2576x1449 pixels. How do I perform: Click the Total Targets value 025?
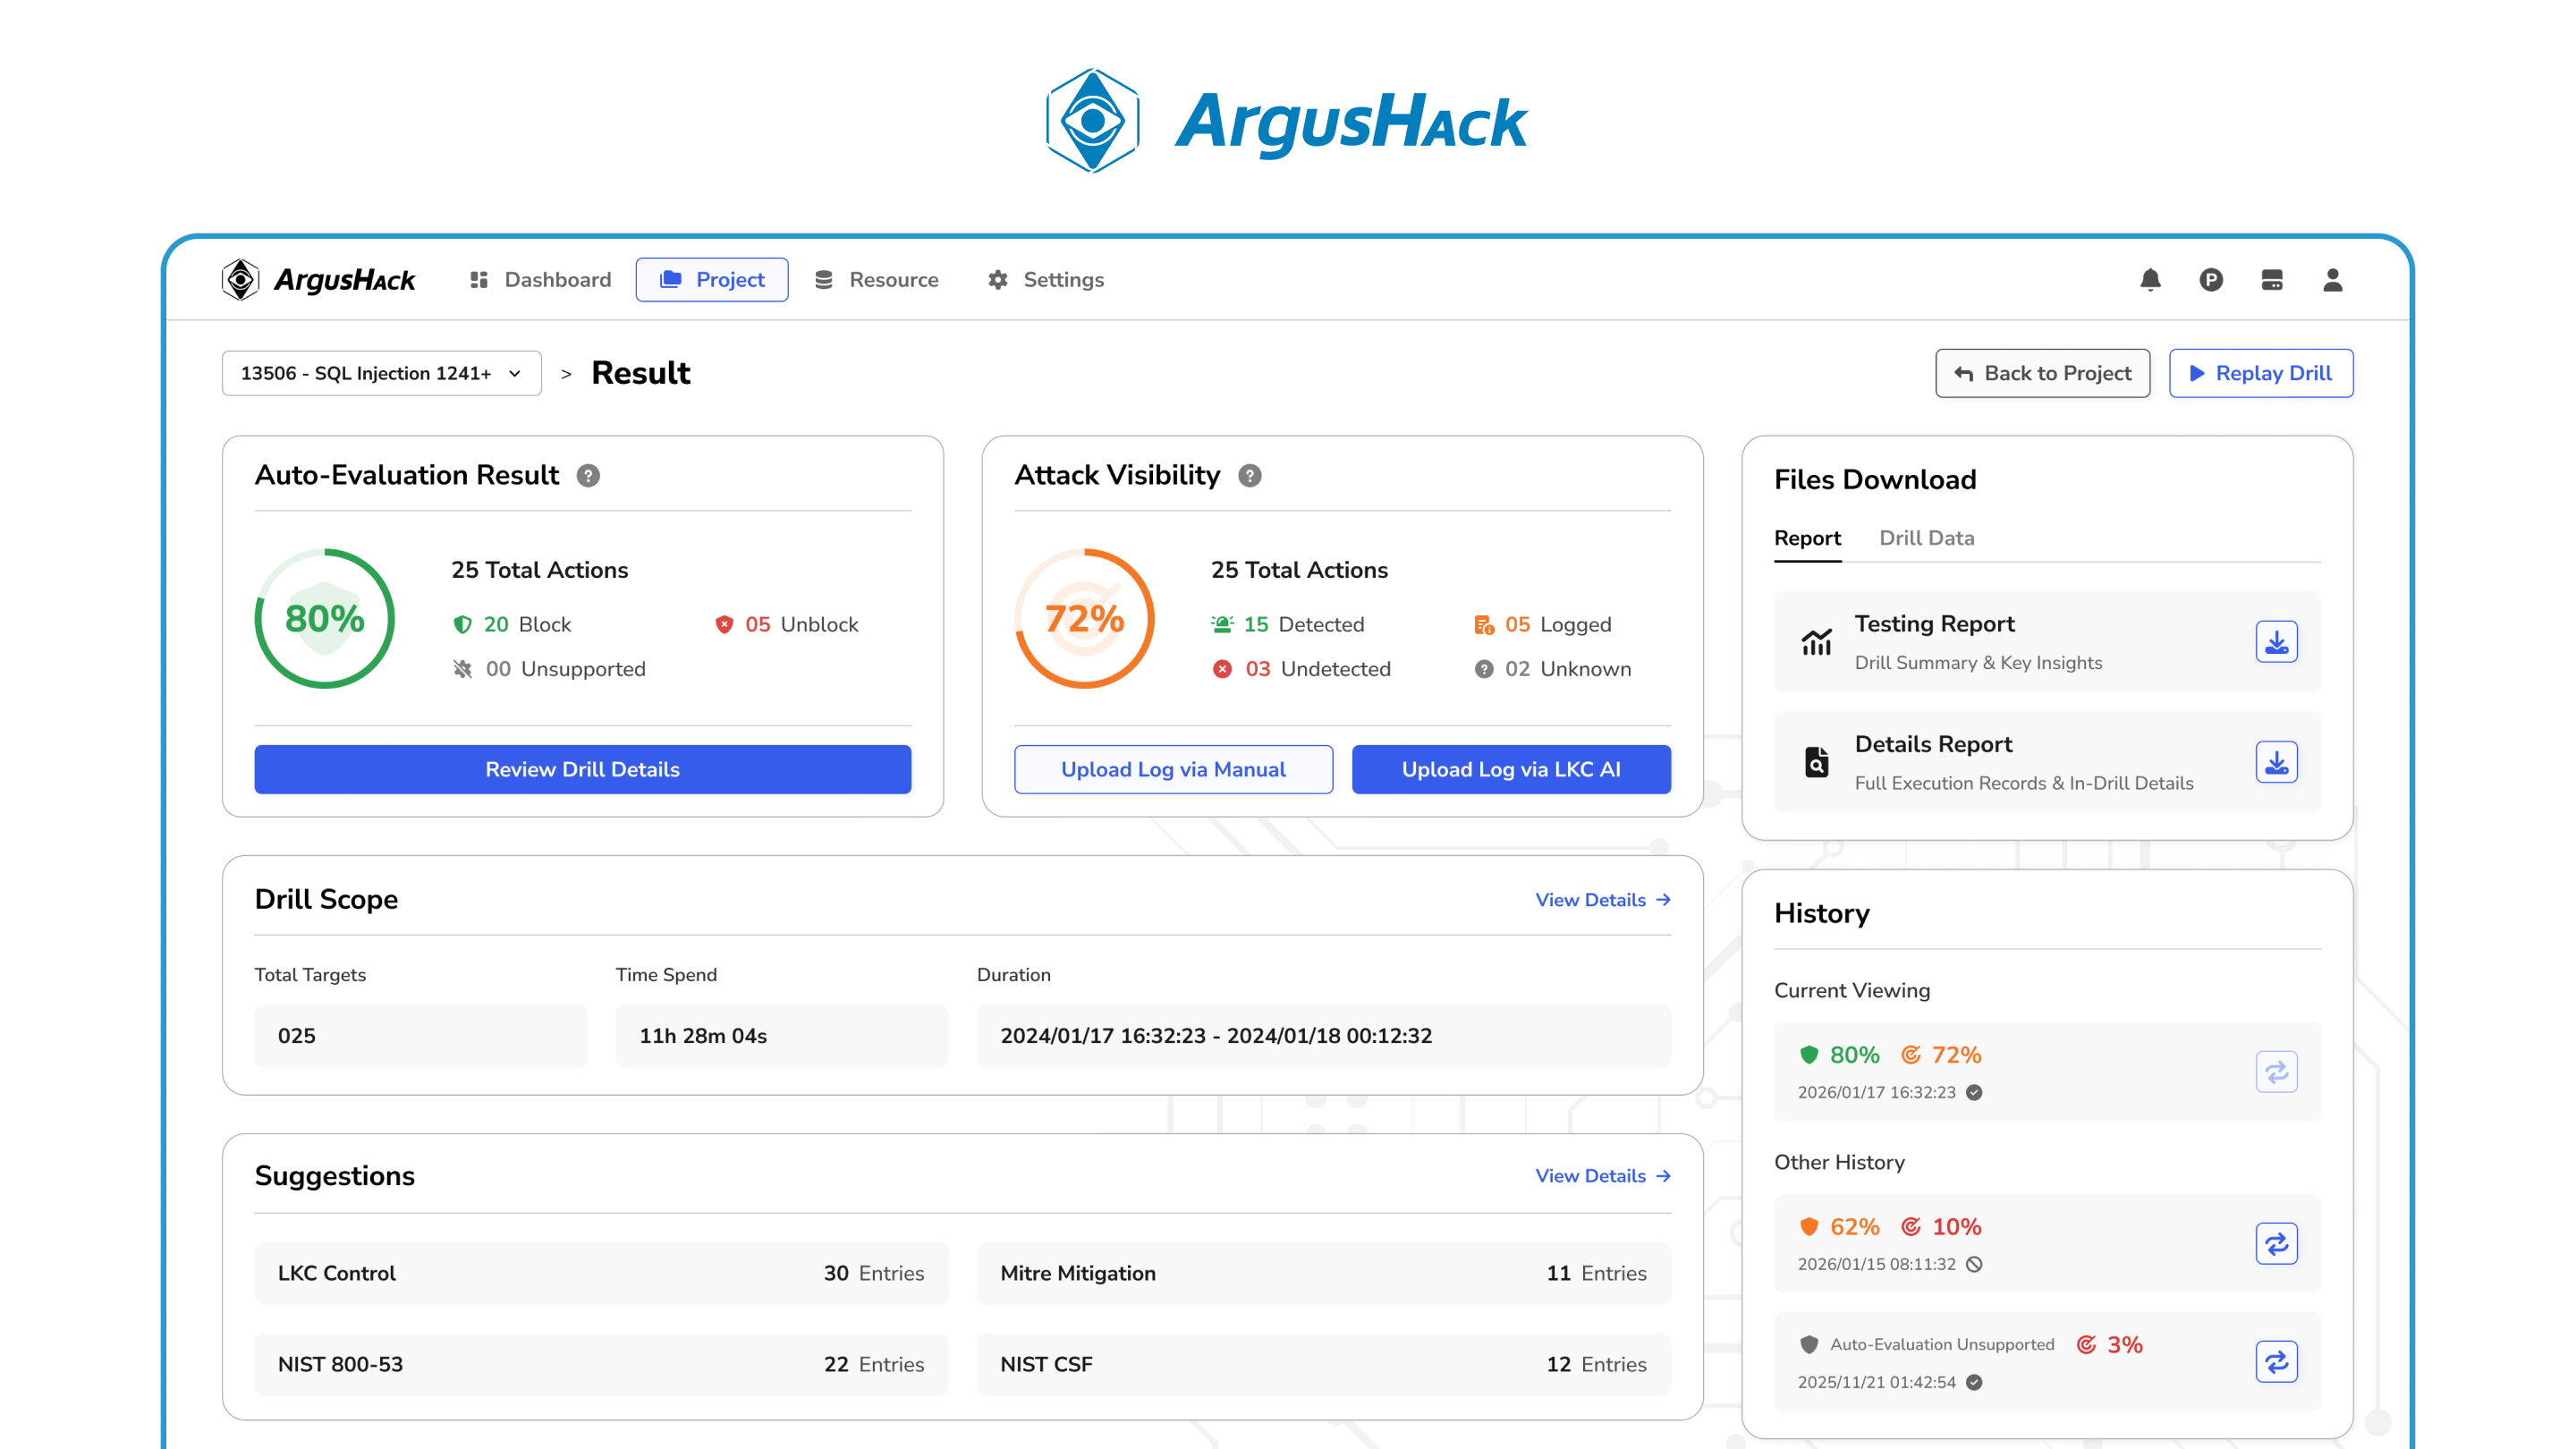420,1036
